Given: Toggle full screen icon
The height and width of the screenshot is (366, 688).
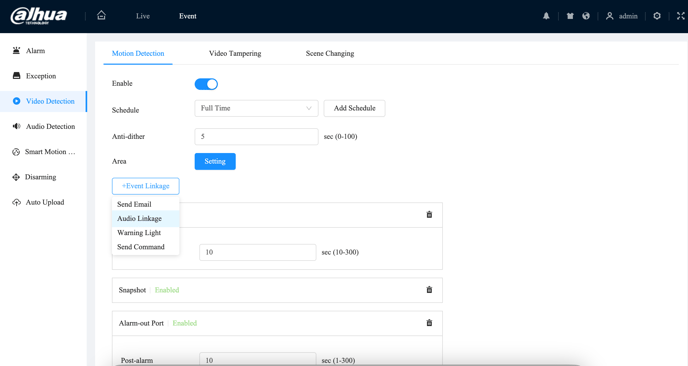Looking at the screenshot, I should point(681,16).
